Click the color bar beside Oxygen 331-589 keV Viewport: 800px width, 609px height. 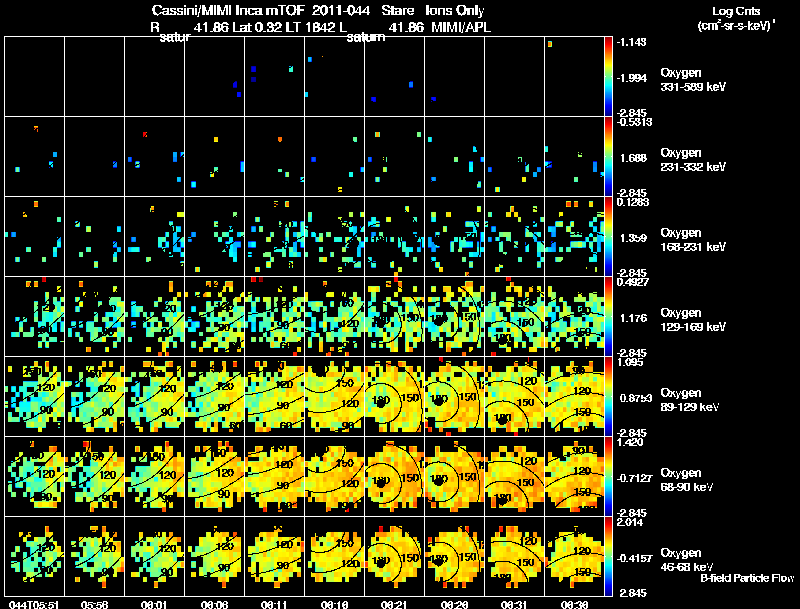pos(608,77)
